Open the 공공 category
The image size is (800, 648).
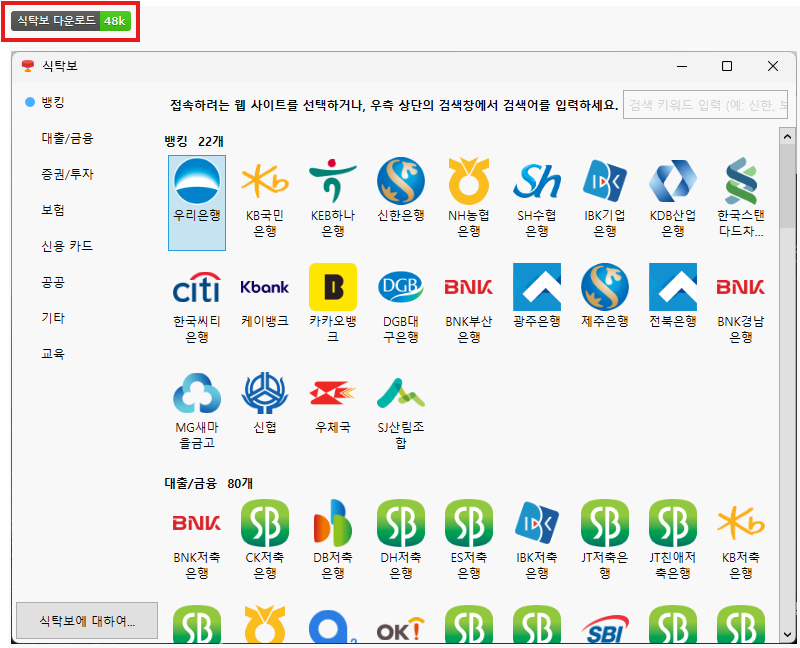[53, 282]
